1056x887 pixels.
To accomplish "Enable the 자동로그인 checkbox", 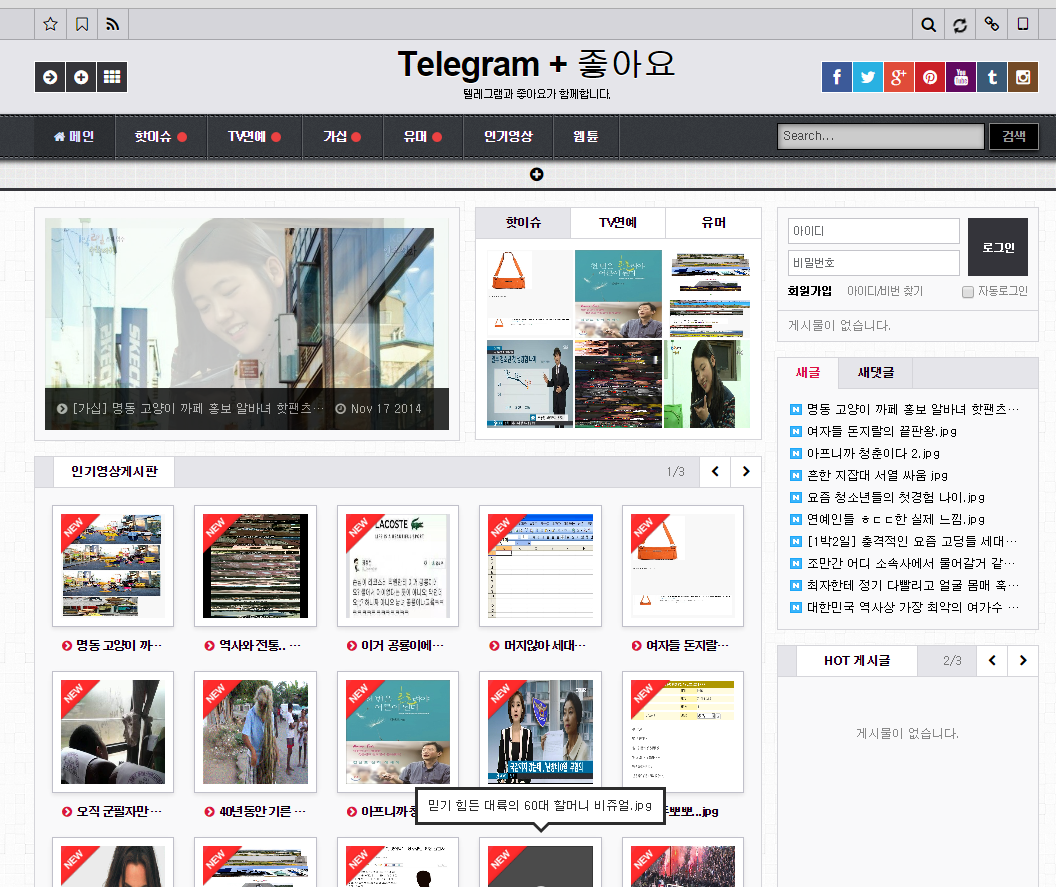I will [x=967, y=292].
